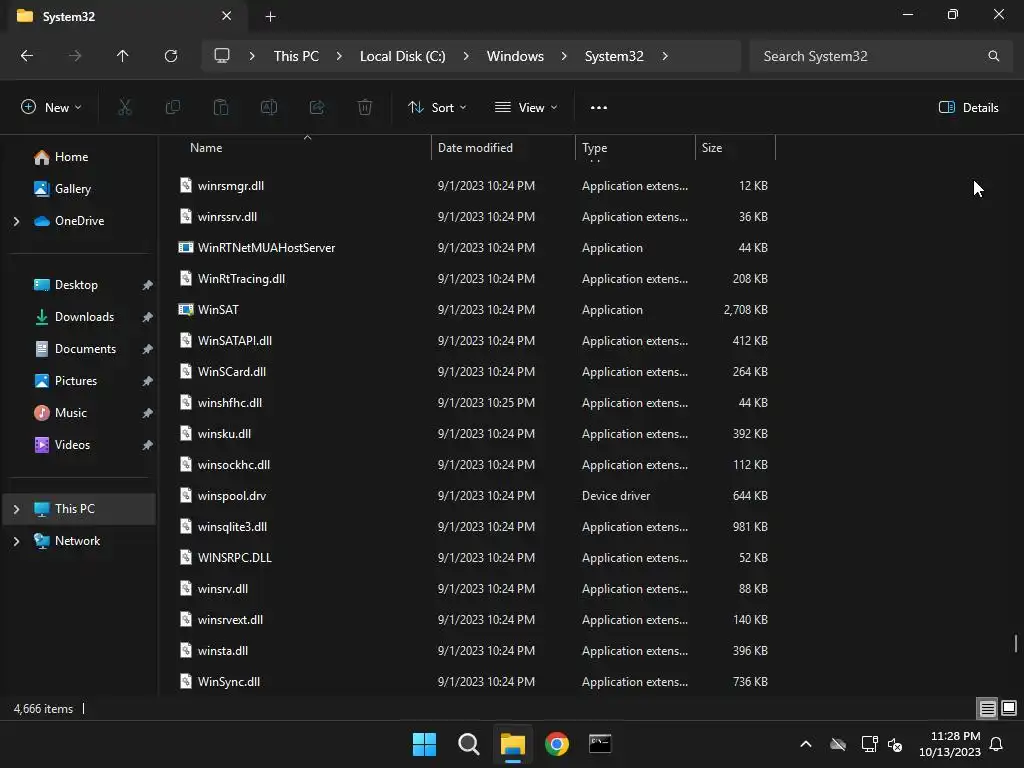Click the Copy toolbar icon
The height and width of the screenshot is (768, 1024).
point(173,107)
